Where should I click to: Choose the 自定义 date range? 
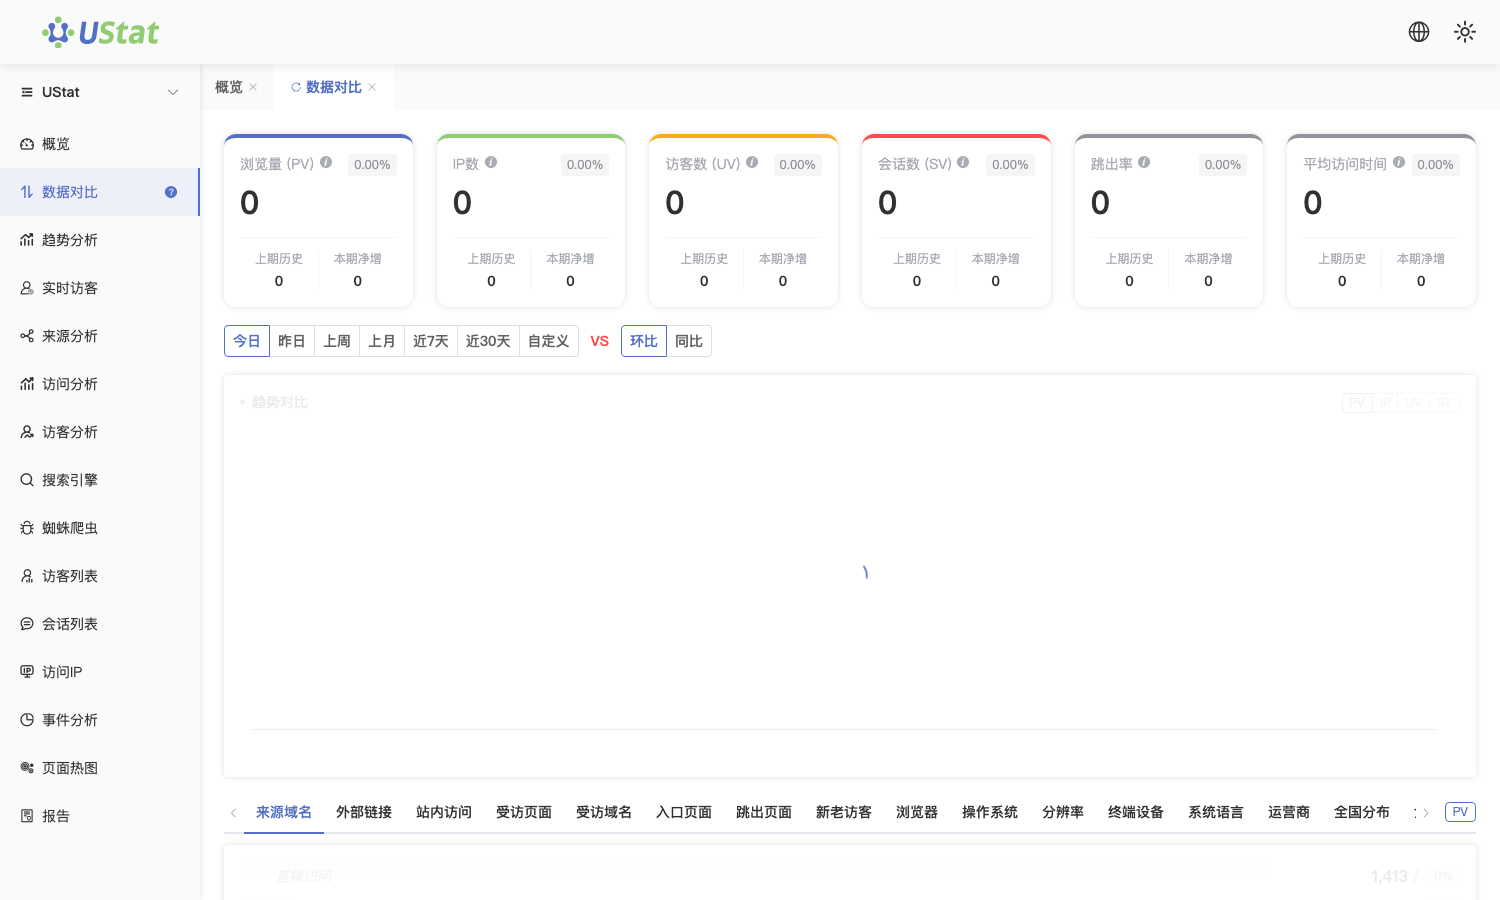pos(549,341)
